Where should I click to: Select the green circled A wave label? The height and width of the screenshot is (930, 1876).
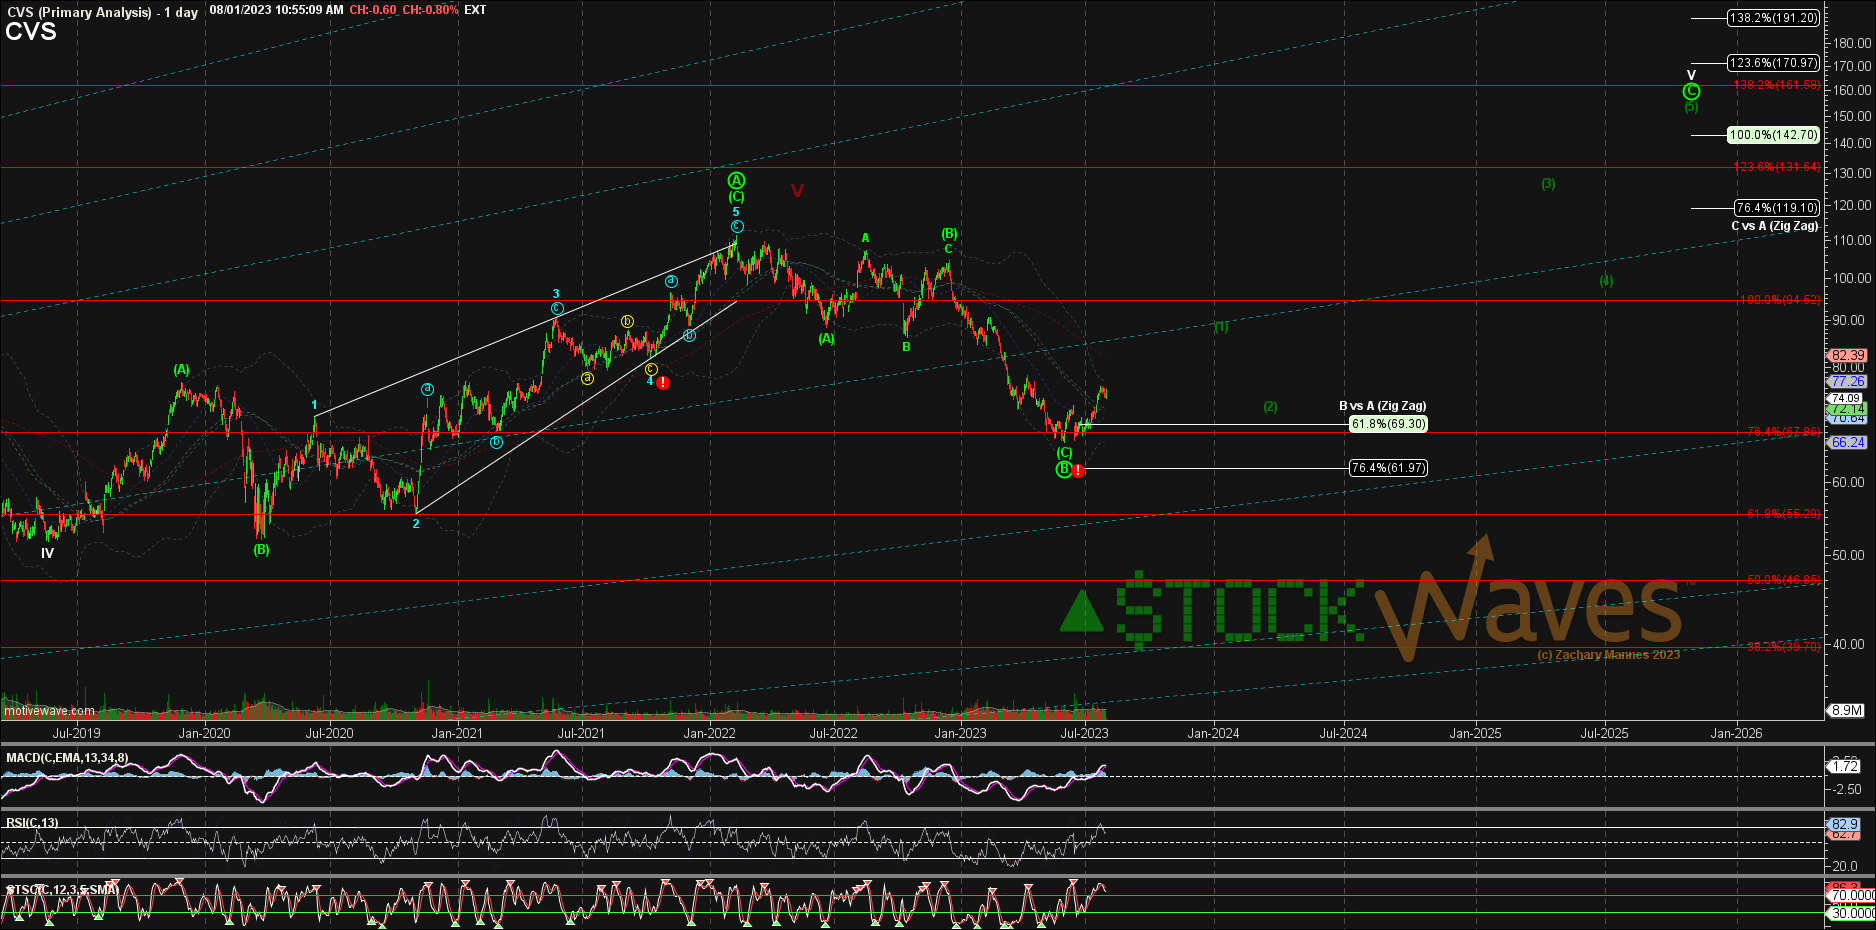736,181
